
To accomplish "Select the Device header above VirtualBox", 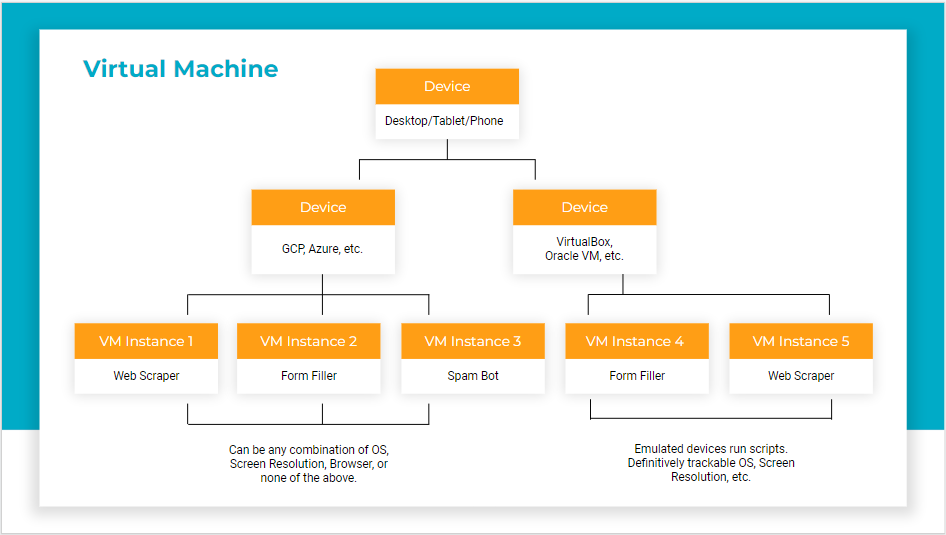I will [584, 207].
